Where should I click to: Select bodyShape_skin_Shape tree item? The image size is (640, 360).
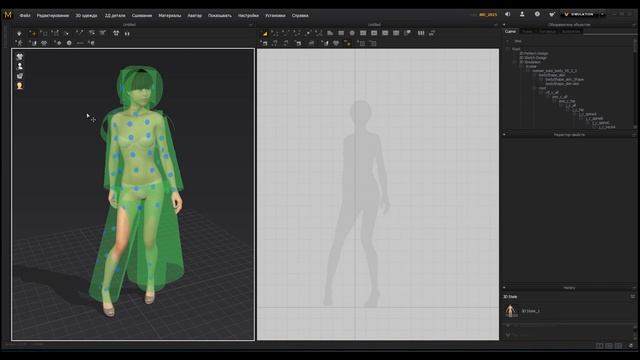564,80
